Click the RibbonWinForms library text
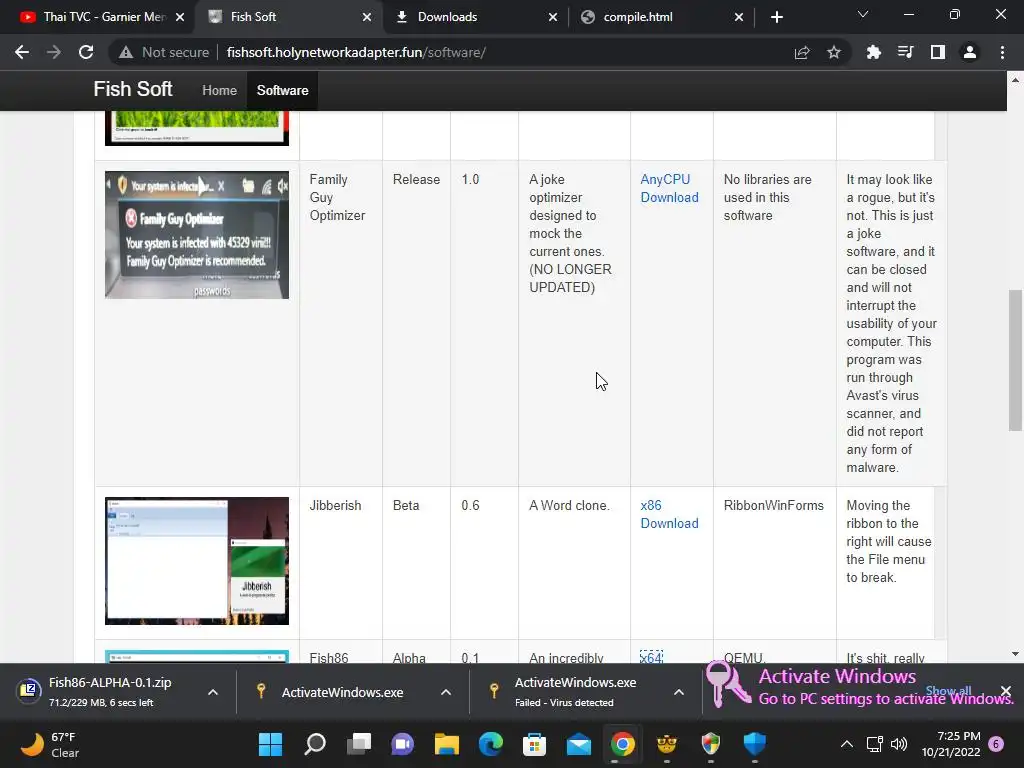Screen dimensions: 1024x768 point(773,505)
